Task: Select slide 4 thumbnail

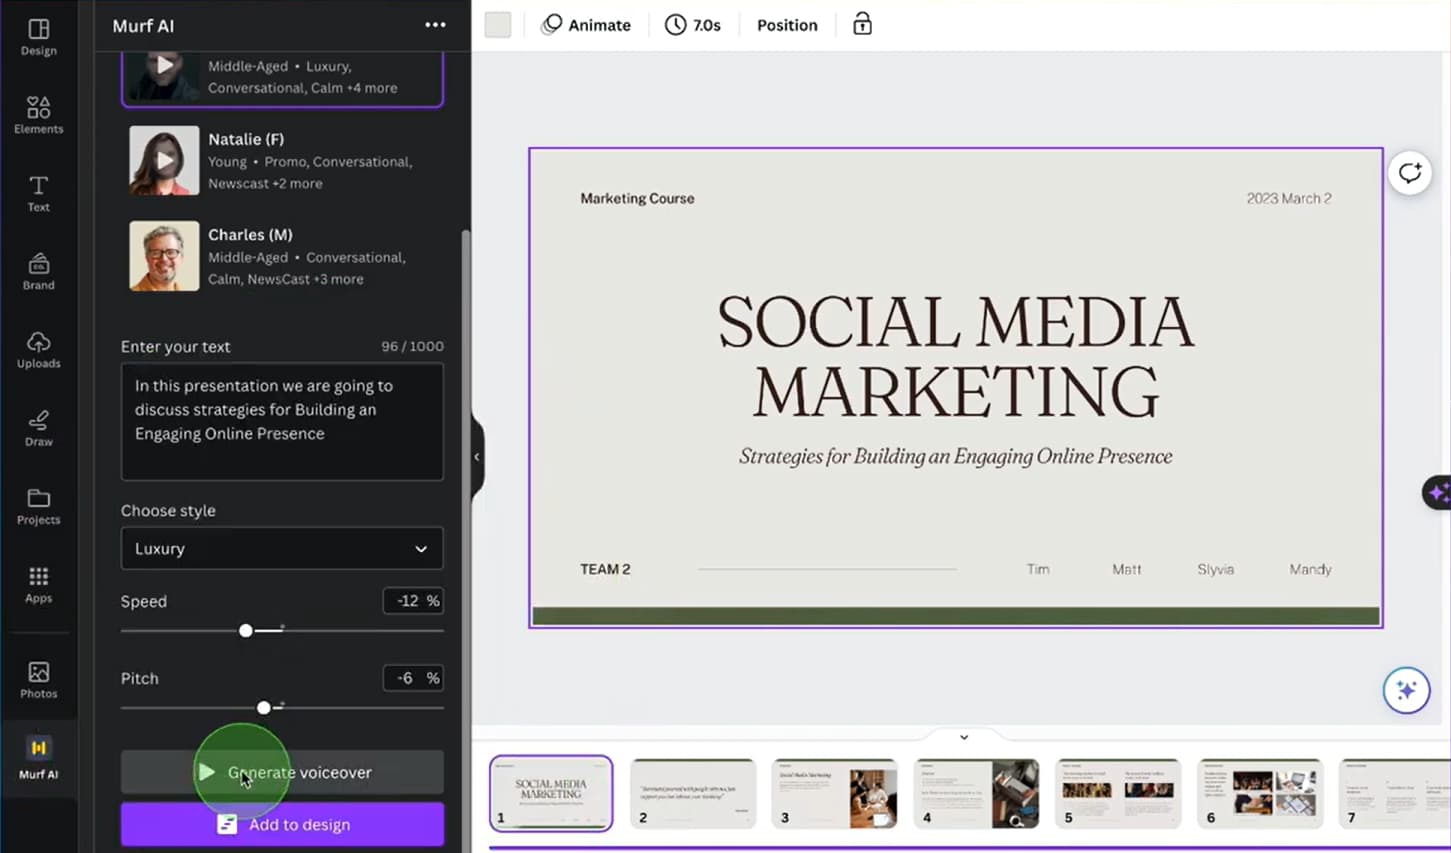Action: [x=976, y=793]
